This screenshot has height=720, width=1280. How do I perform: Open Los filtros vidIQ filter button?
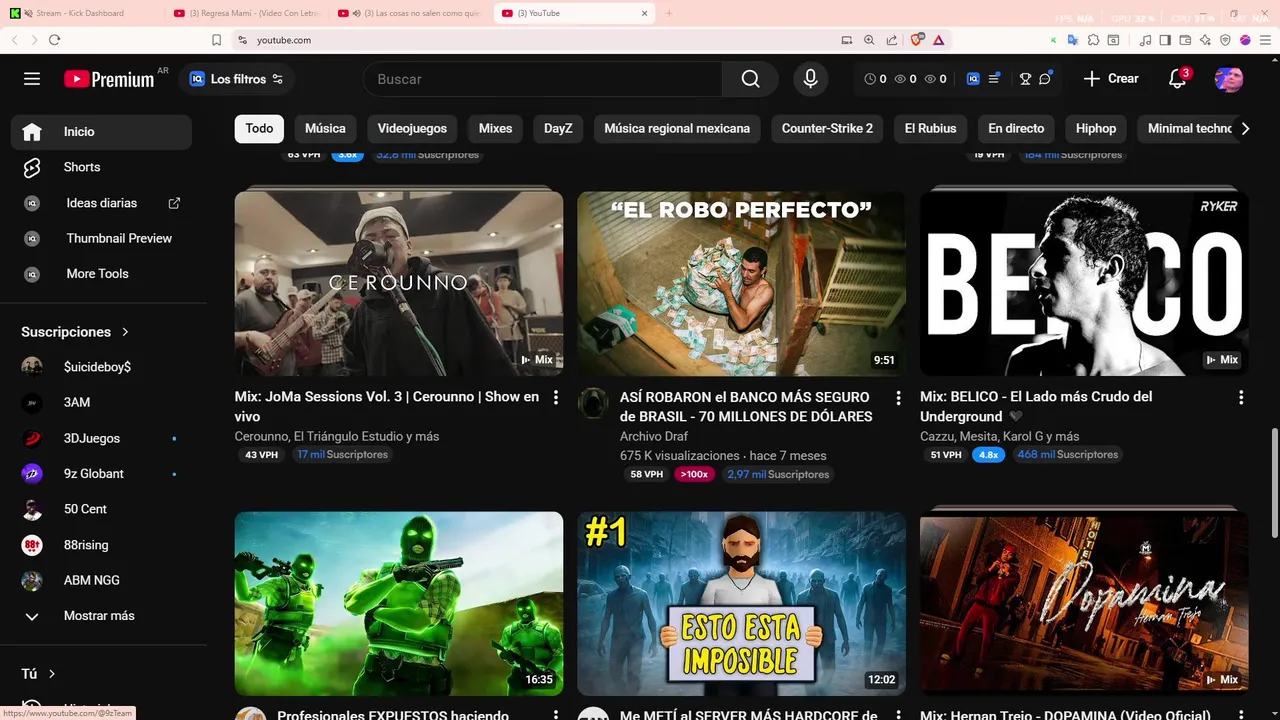(237, 79)
